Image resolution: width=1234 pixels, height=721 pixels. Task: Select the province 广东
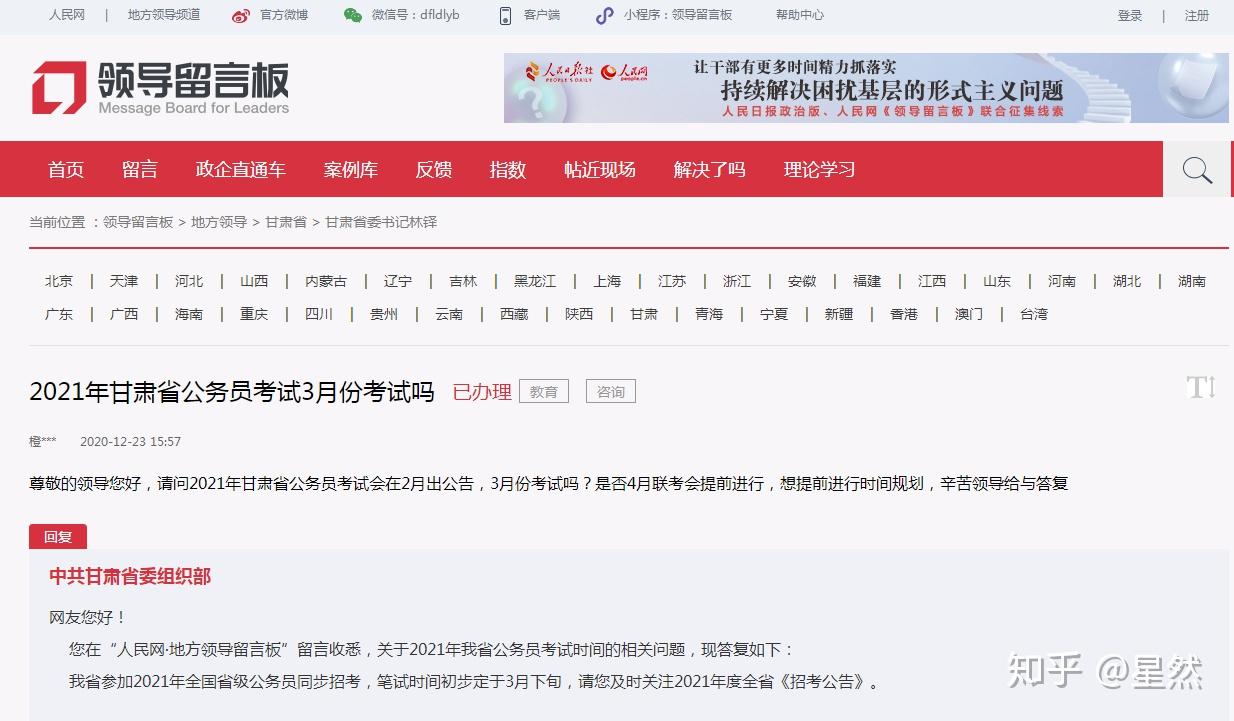(x=59, y=314)
